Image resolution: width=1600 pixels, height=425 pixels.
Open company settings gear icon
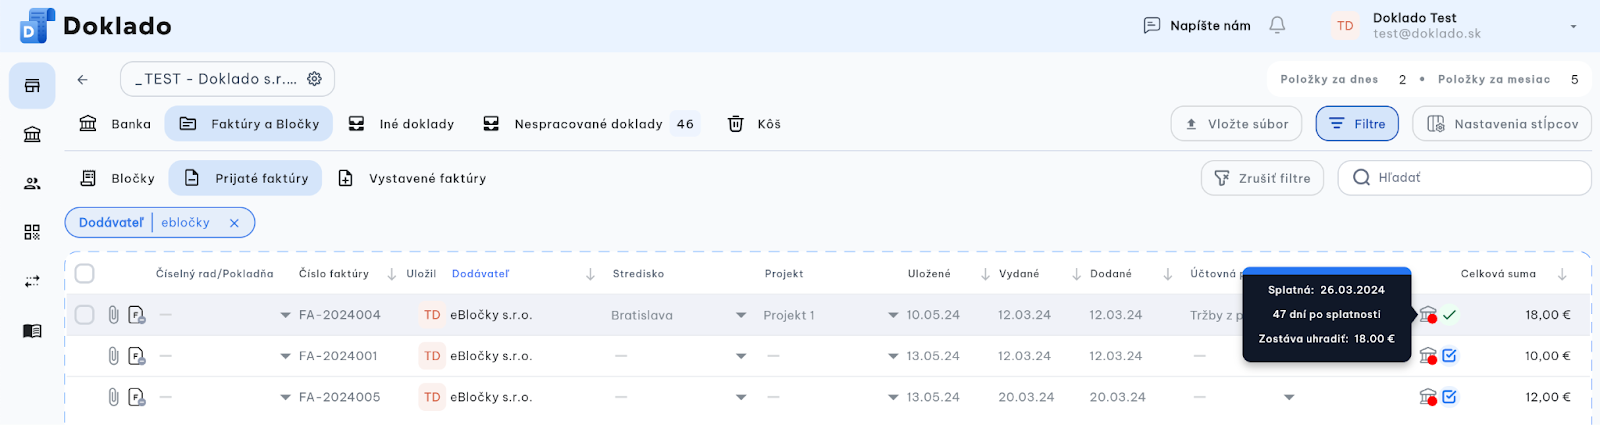click(x=314, y=79)
